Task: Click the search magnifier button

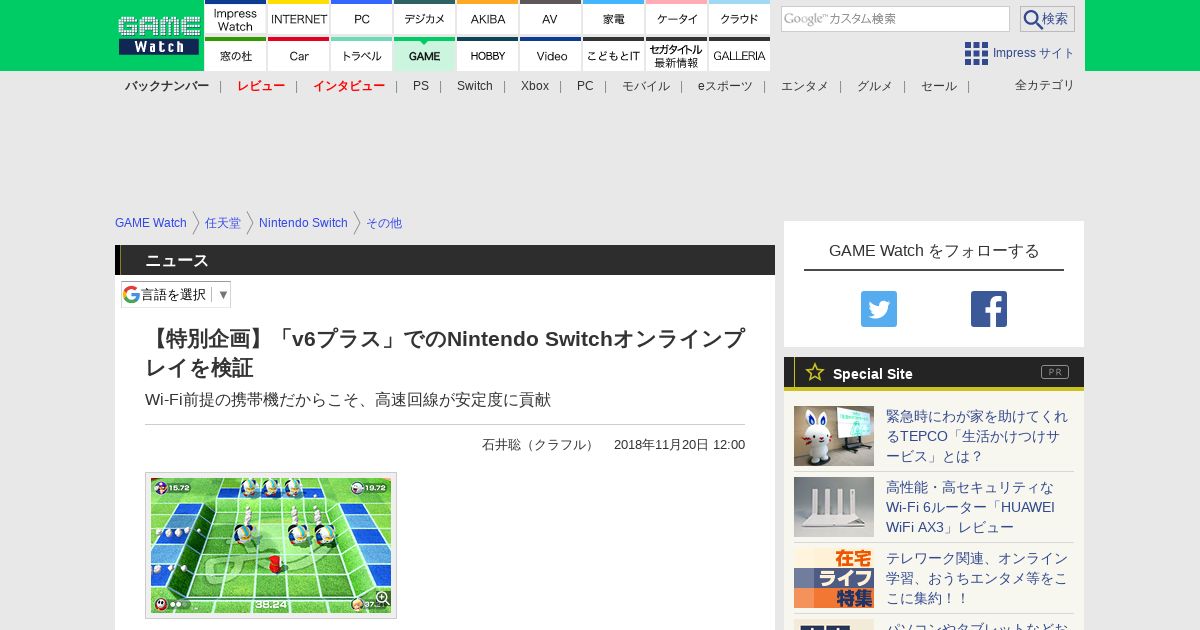Action: point(1047,19)
